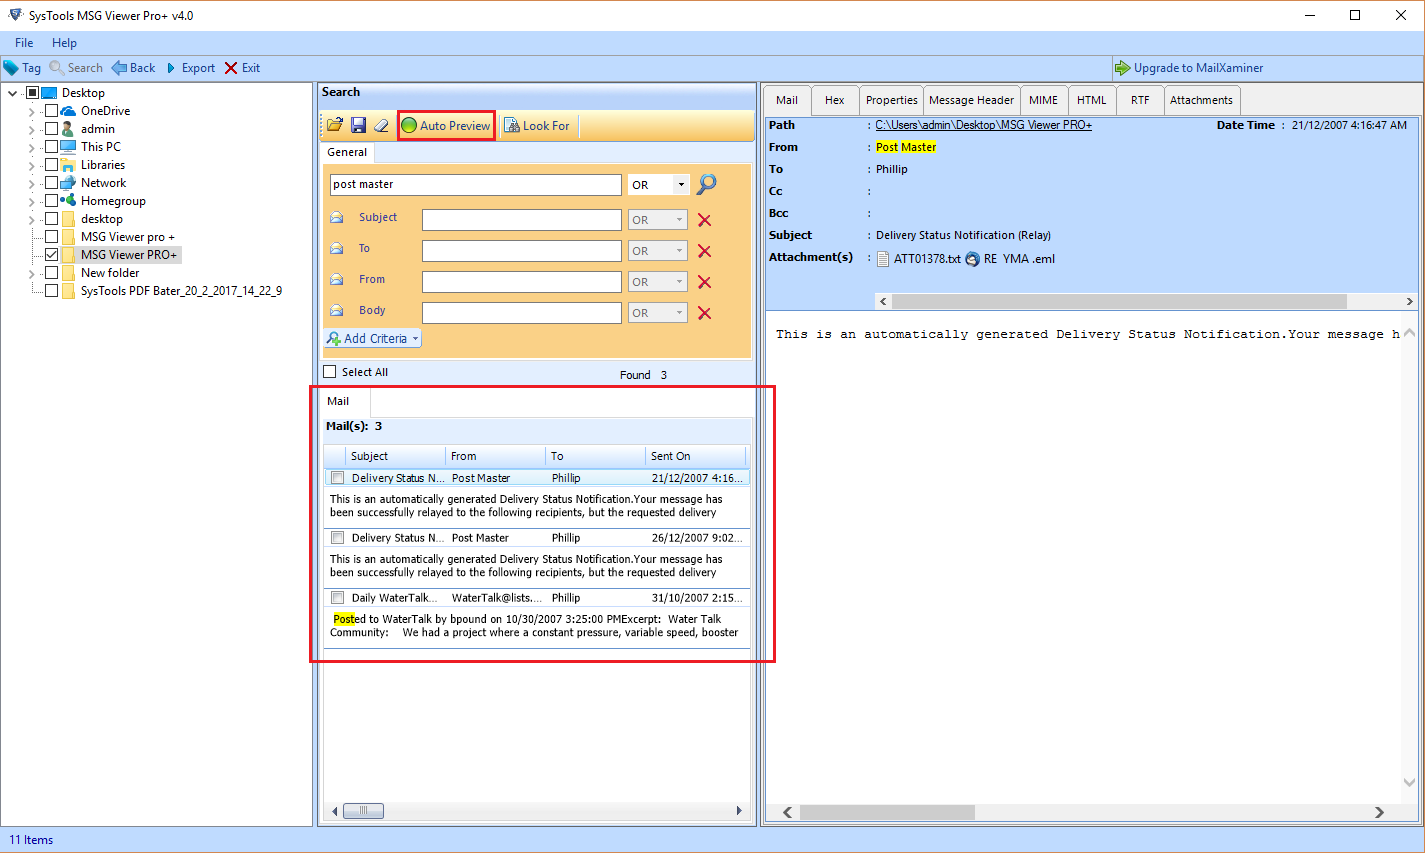Save search criteria with the floppy icon

coord(358,125)
